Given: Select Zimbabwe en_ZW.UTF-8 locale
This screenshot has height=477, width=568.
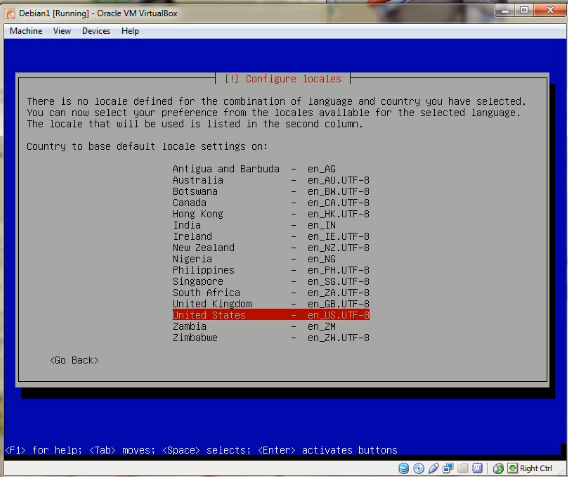Looking at the screenshot, I should click(x=271, y=338).
